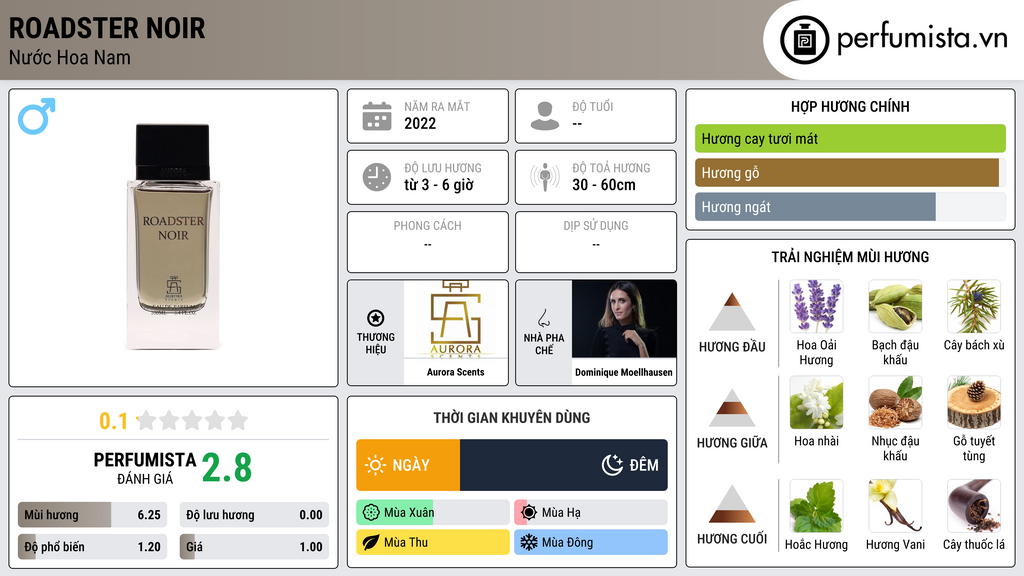The image size is (1024, 576).
Task: Click the Aurora Scents brand name caption
Action: [456, 372]
